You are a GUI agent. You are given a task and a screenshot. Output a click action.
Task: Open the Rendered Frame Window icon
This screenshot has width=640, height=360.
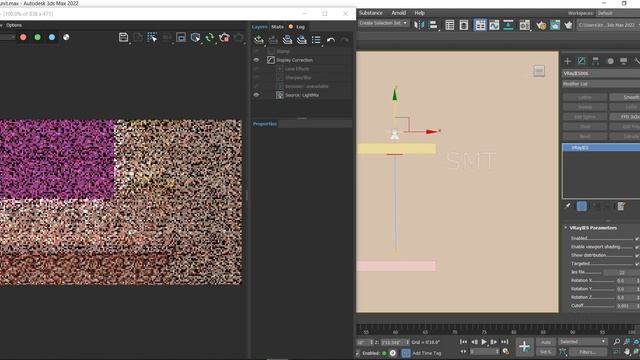(555, 25)
